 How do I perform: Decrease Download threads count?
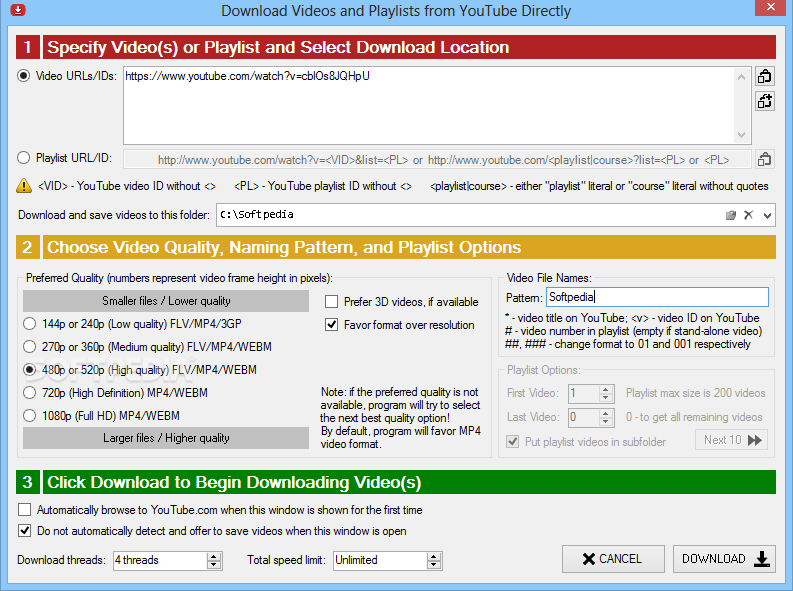click(214, 565)
